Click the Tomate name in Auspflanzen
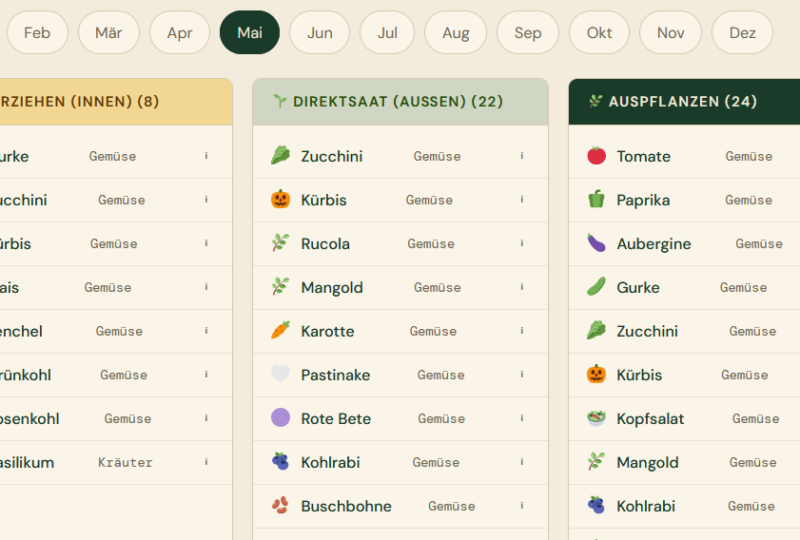This screenshot has width=800, height=540. [x=643, y=156]
